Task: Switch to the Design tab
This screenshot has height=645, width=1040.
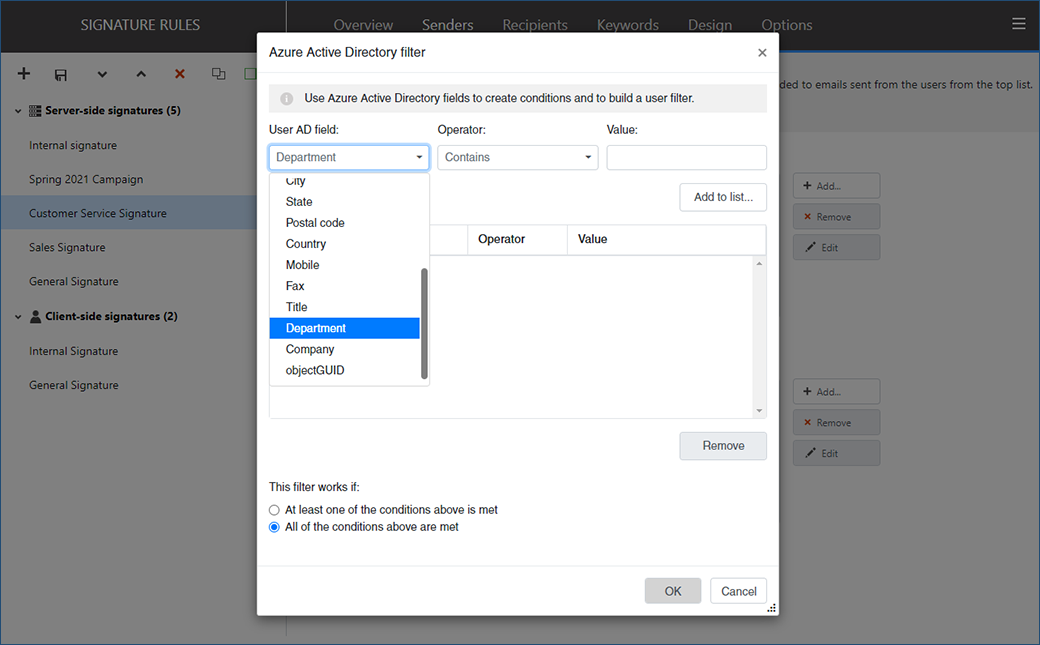Action: tap(710, 25)
